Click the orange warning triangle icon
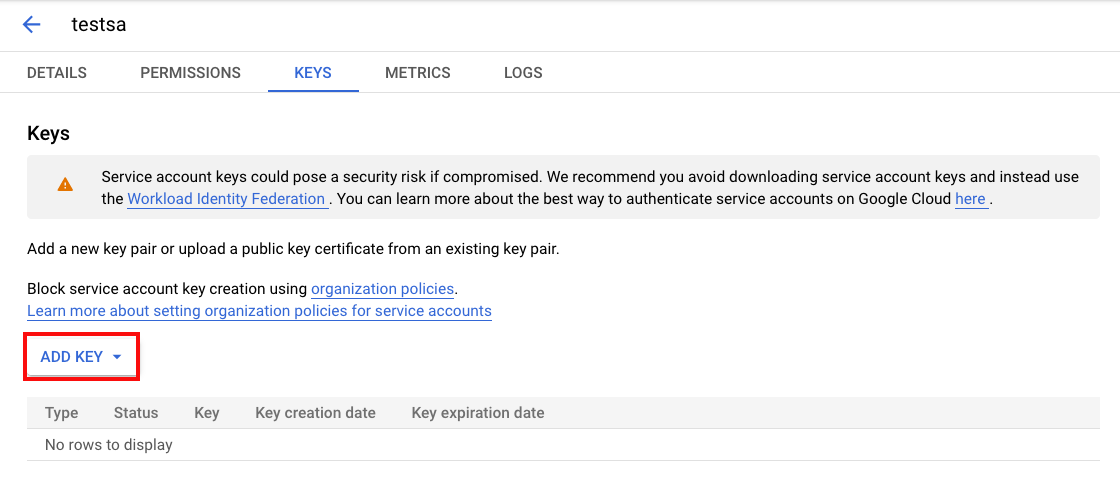 click(65, 185)
